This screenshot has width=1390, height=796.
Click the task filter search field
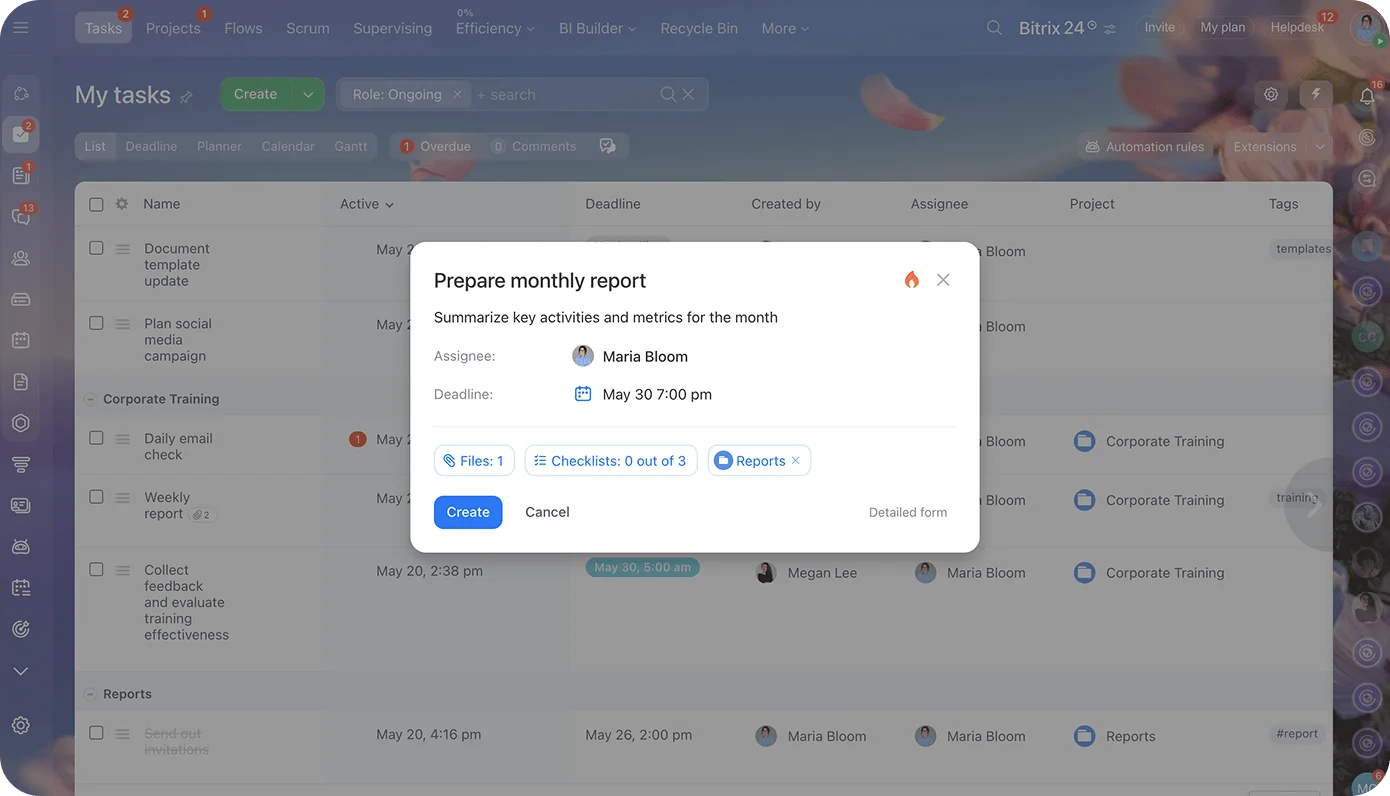tap(560, 95)
